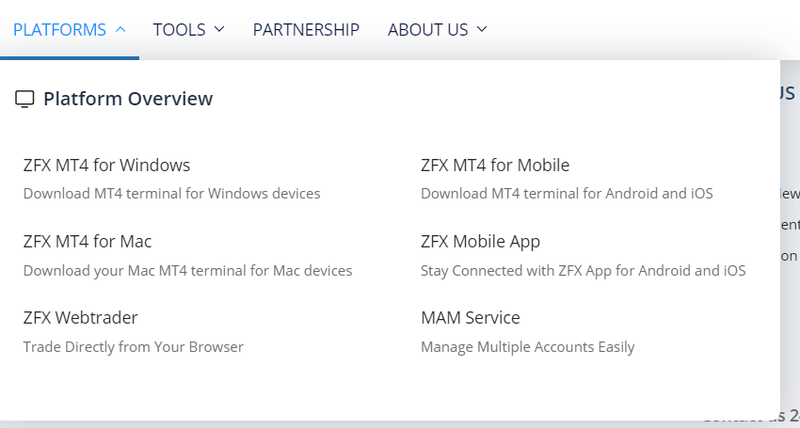This screenshot has height=428, width=800.
Task: Open ZFX MT4 for Mobile
Action: click(495, 165)
